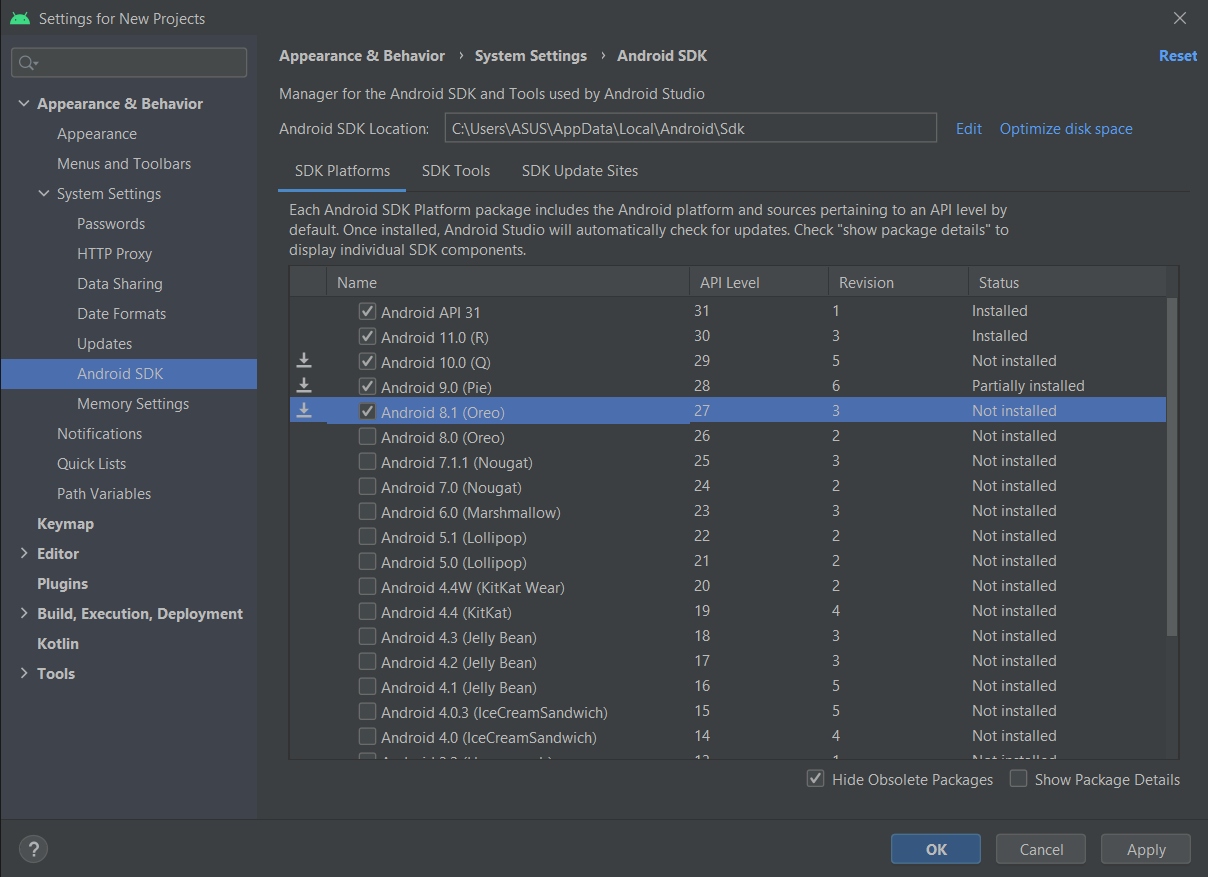The image size is (1208, 877).
Task: Check the Android 8.0 (Oreo) checkbox
Action: click(367, 436)
